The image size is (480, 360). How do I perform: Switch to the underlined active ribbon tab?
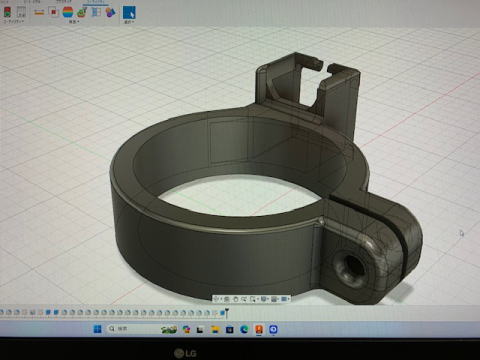pos(95,2)
